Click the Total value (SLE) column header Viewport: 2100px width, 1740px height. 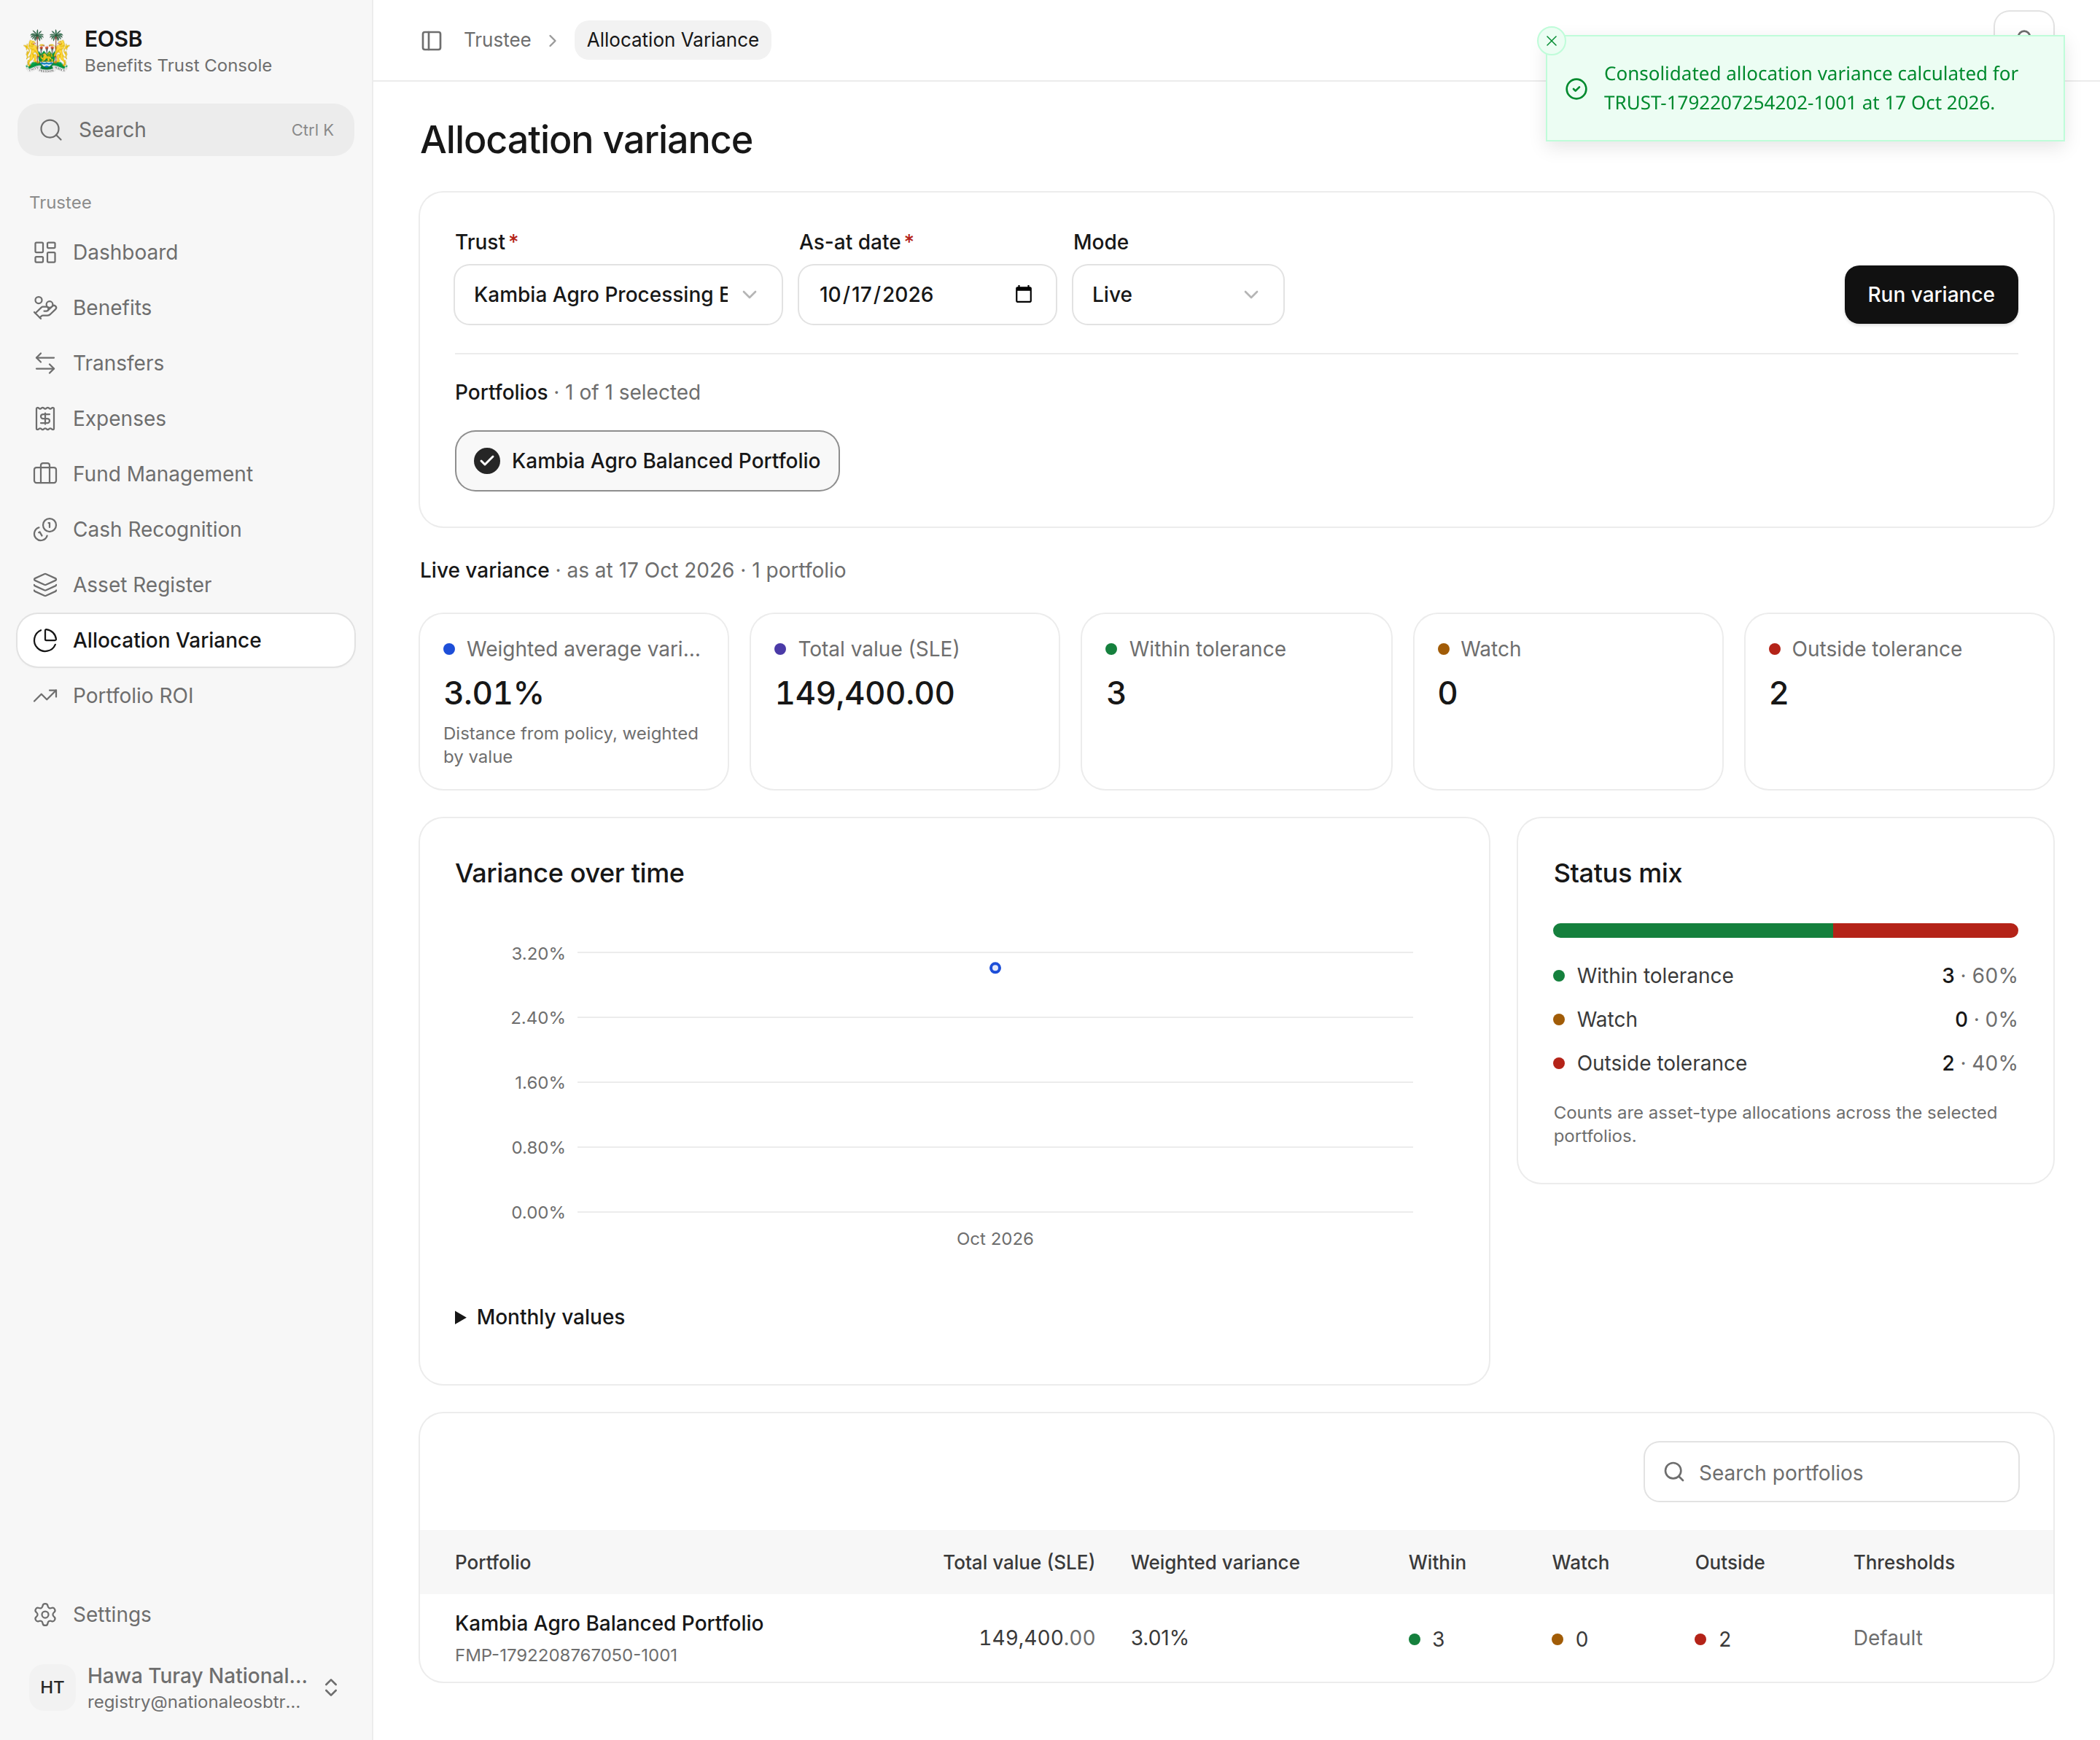(1019, 1563)
